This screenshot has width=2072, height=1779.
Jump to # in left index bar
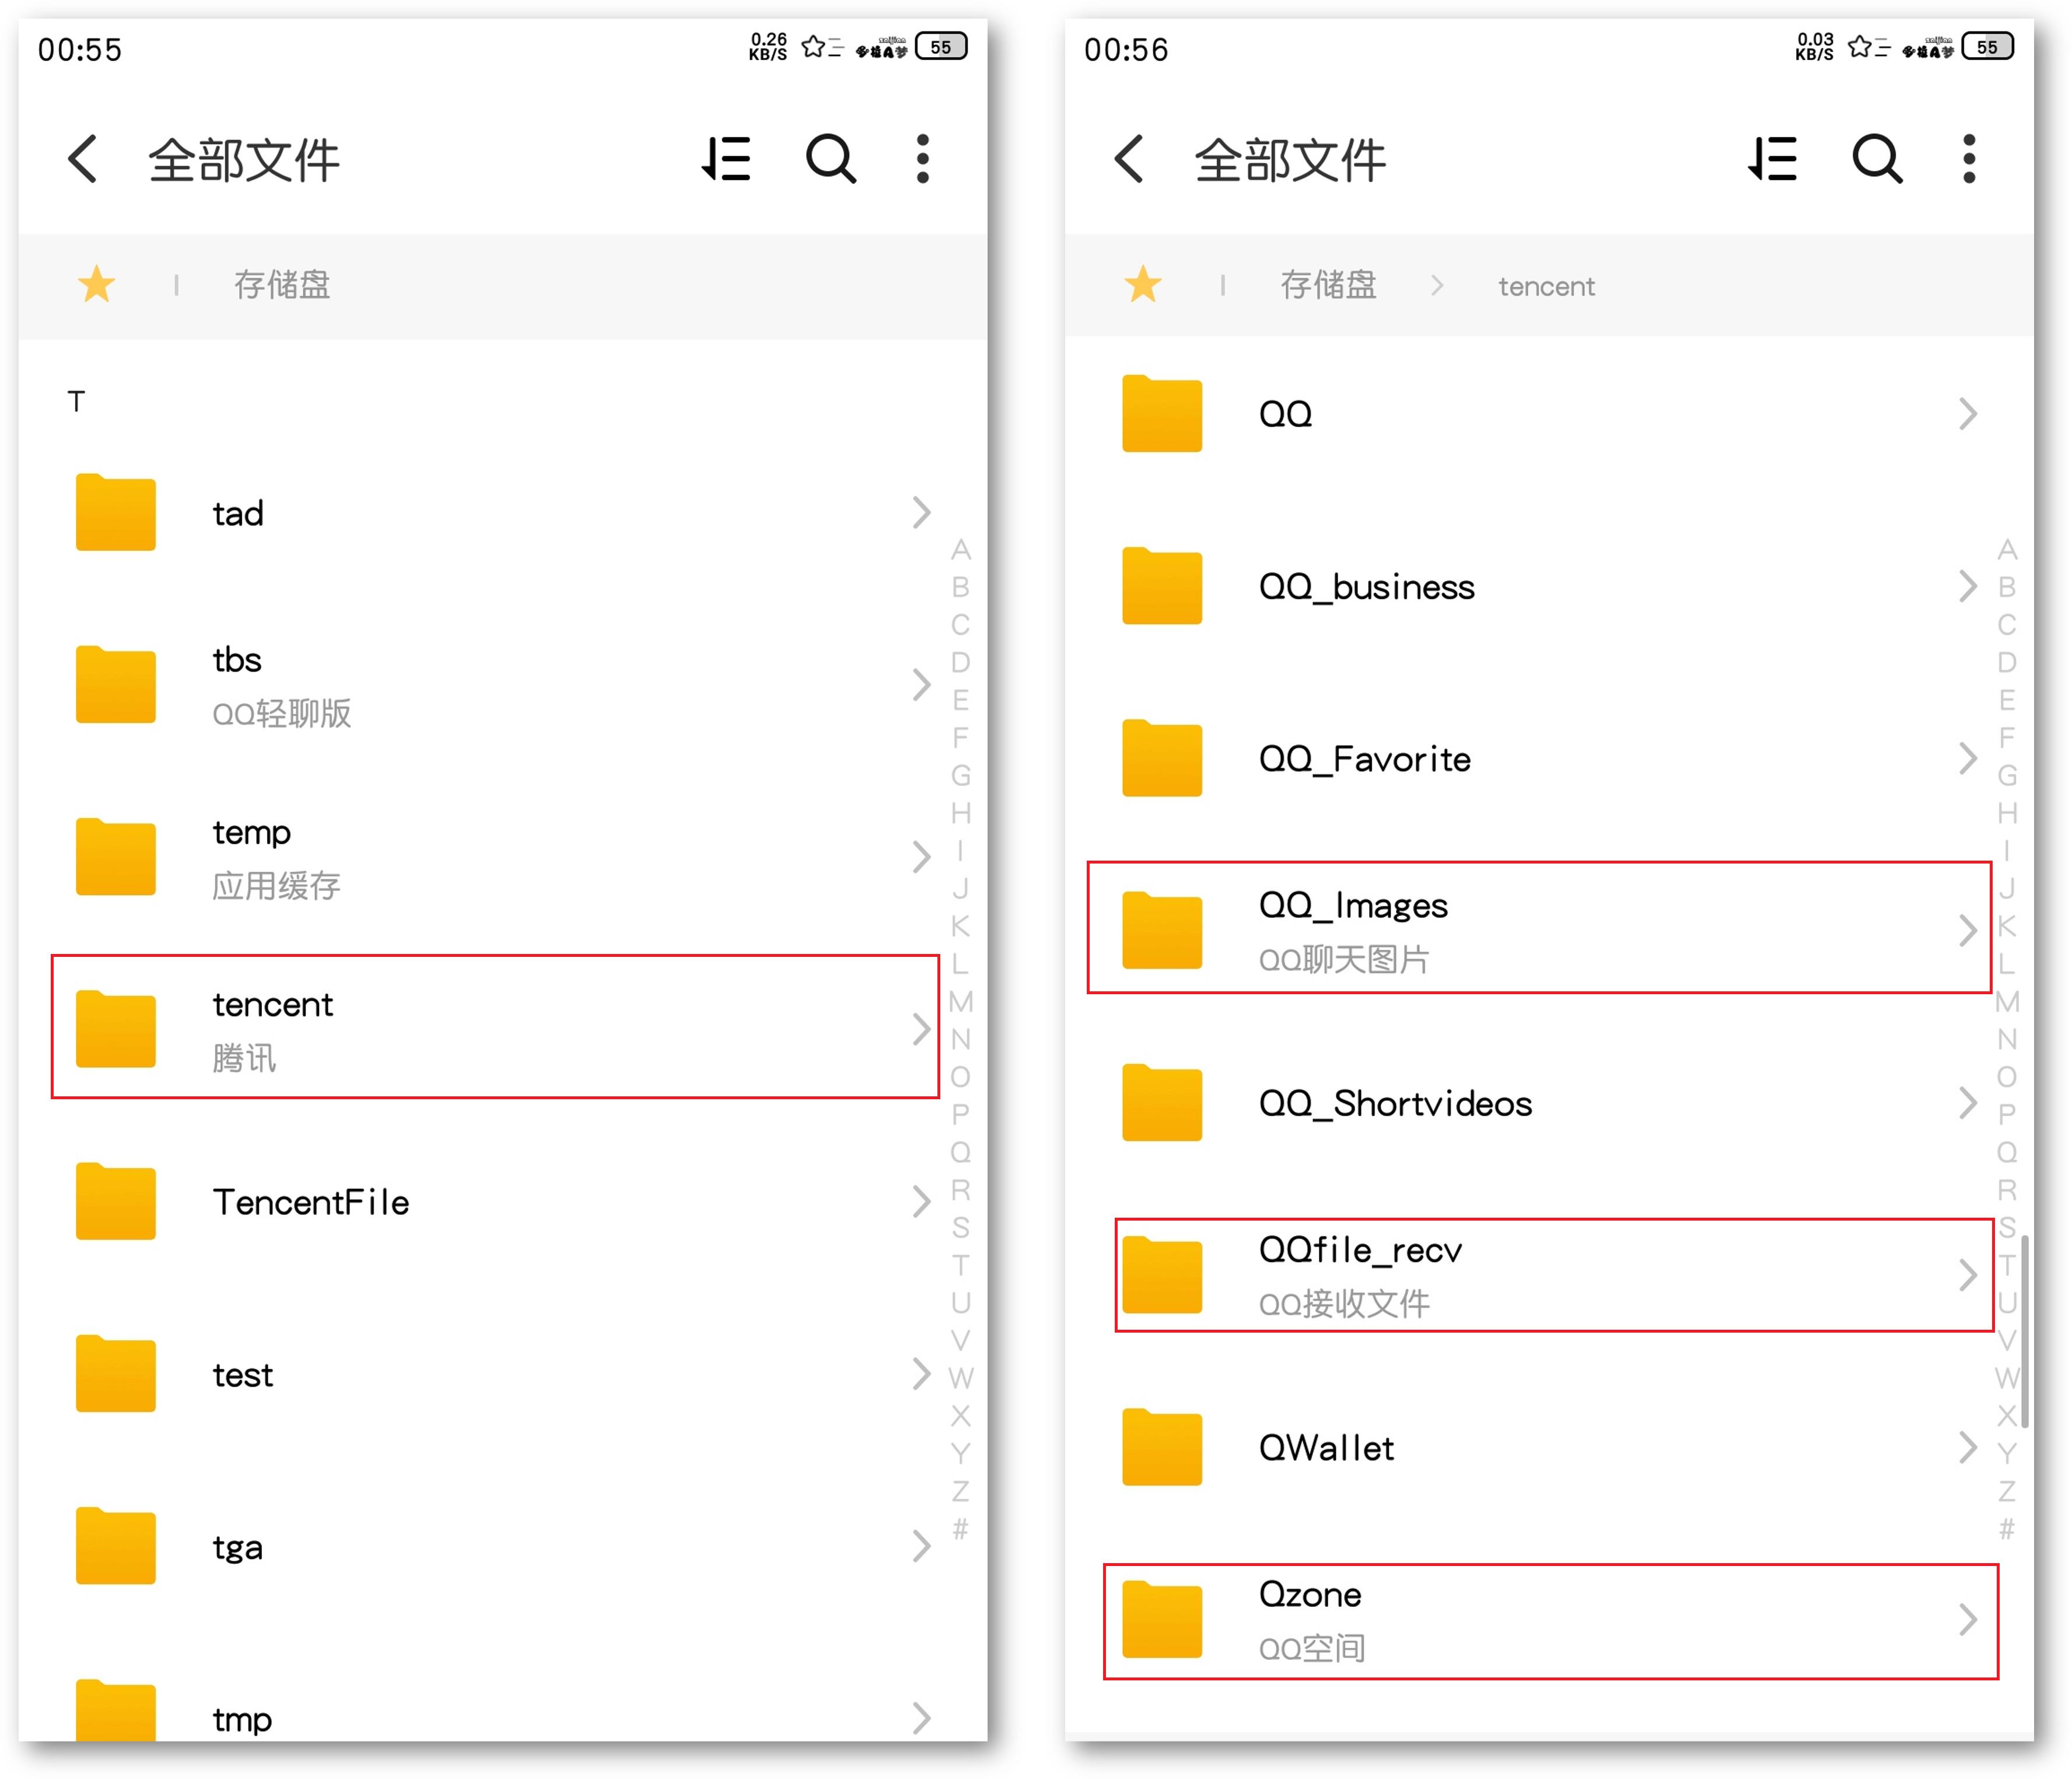coord(960,1528)
